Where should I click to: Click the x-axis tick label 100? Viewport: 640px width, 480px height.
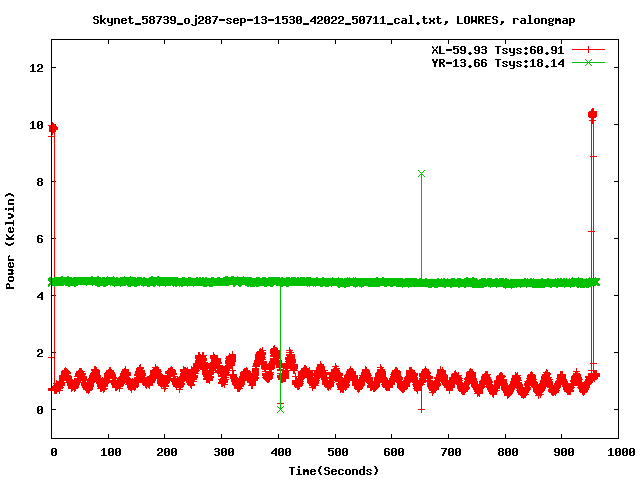pos(111,452)
